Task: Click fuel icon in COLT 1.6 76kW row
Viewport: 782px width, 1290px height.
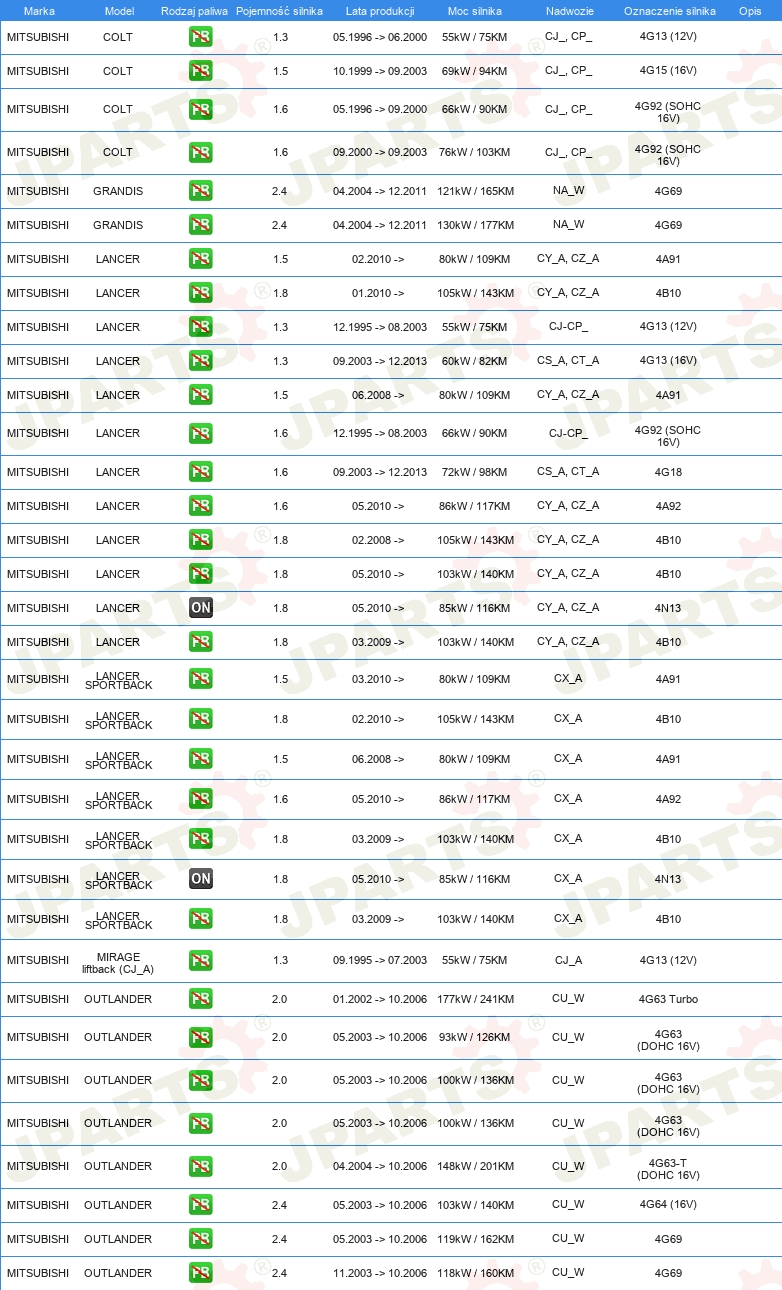Action: (x=201, y=152)
